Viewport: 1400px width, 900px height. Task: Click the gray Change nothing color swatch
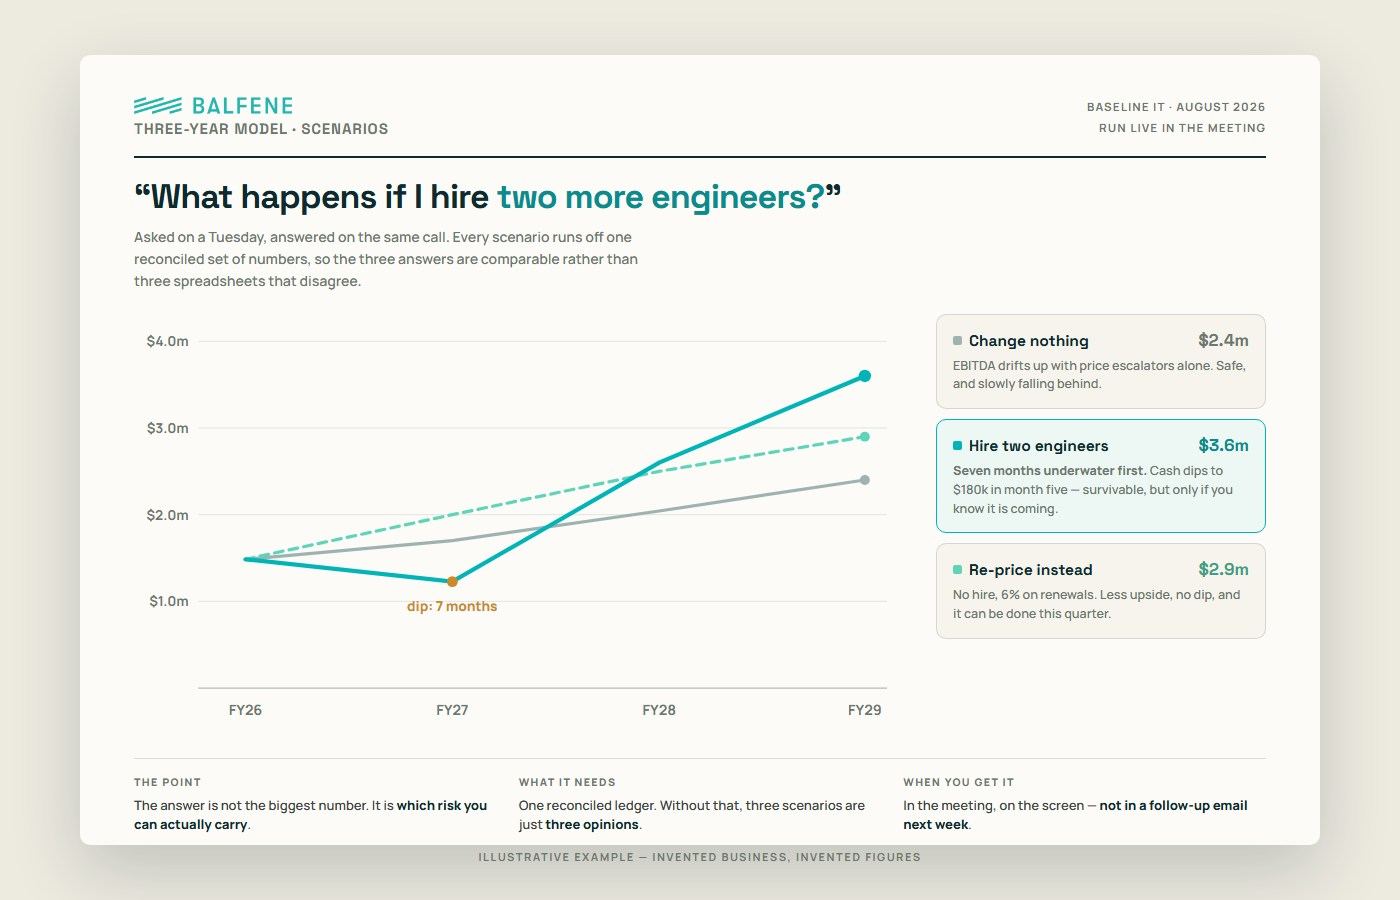[957, 341]
